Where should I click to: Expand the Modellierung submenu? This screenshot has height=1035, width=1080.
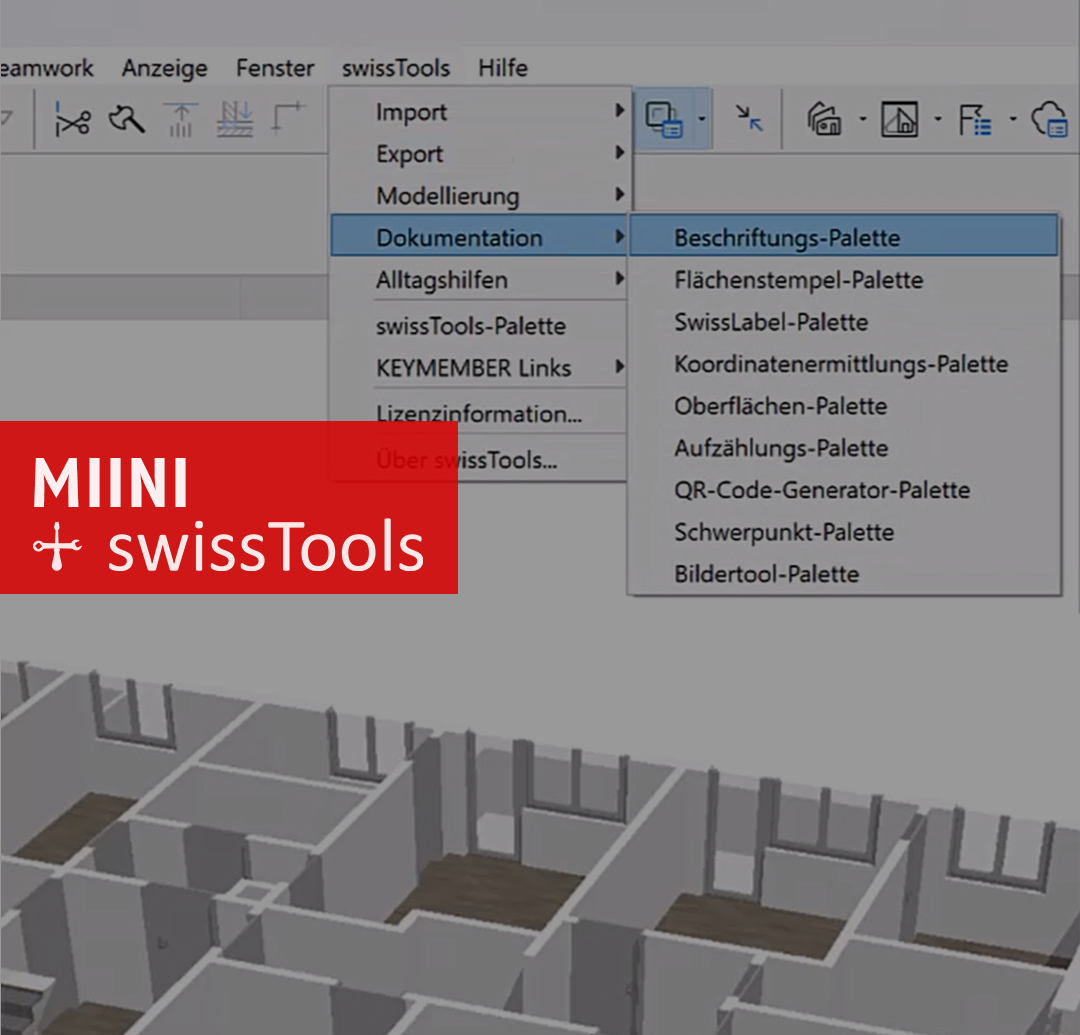[480, 196]
